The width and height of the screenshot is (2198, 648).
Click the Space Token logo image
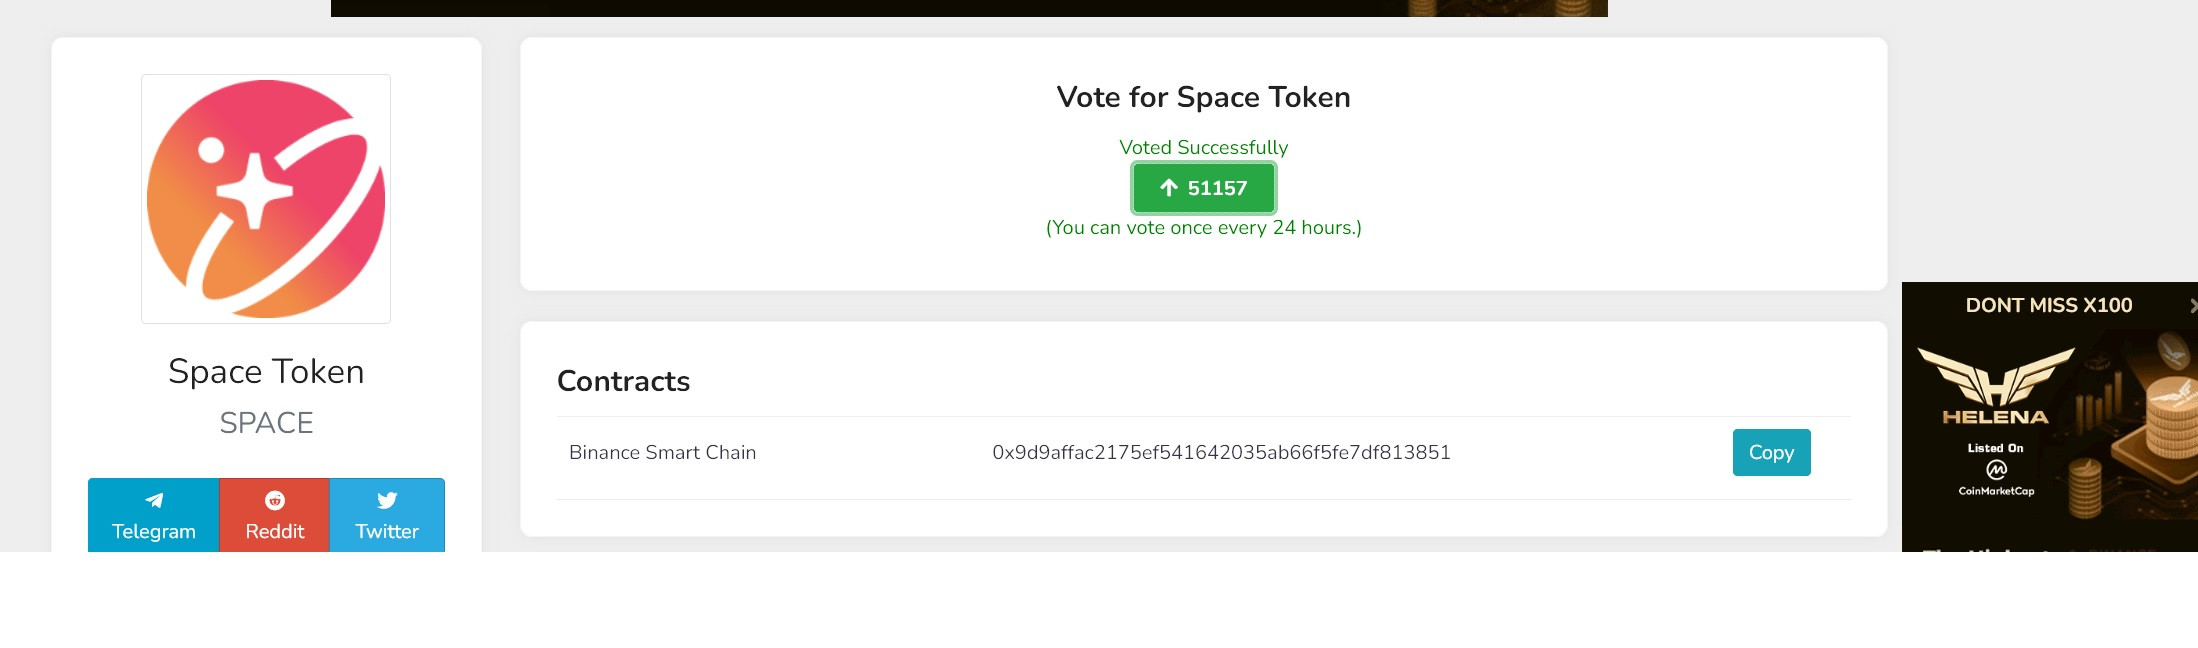[x=266, y=199]
